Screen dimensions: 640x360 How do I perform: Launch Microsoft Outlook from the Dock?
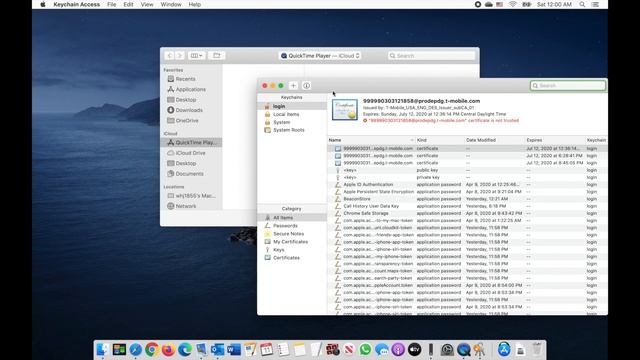217,350
